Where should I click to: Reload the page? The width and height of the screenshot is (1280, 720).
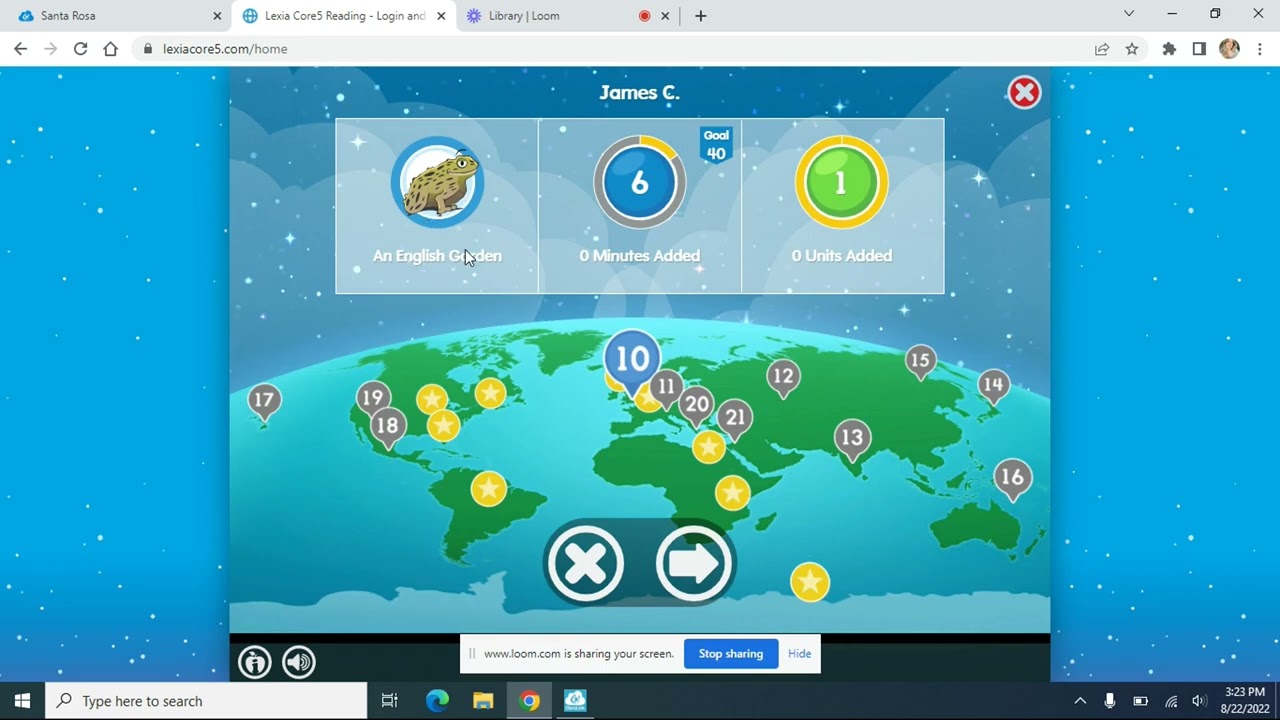point(80,49)
